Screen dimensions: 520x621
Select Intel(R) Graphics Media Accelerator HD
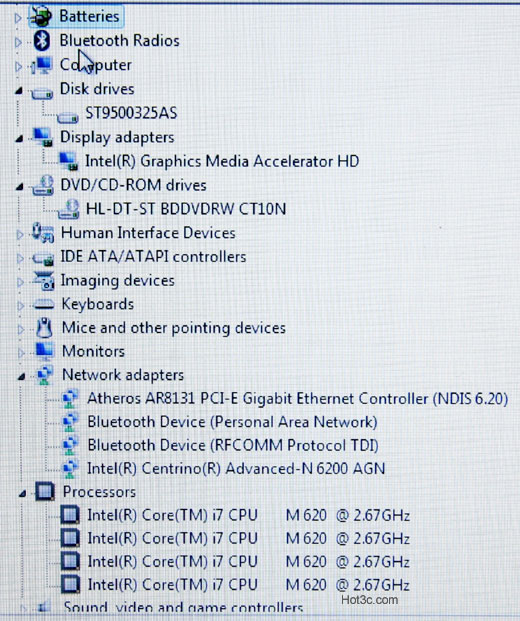[x=222, y=162]
